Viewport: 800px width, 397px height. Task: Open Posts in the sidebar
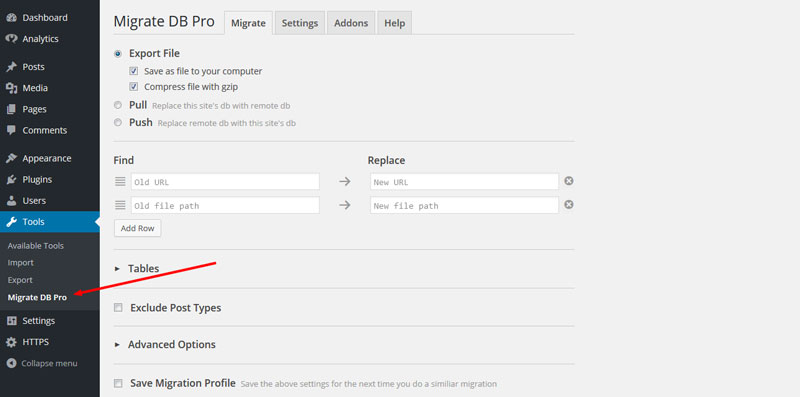(x=33, y=67)
